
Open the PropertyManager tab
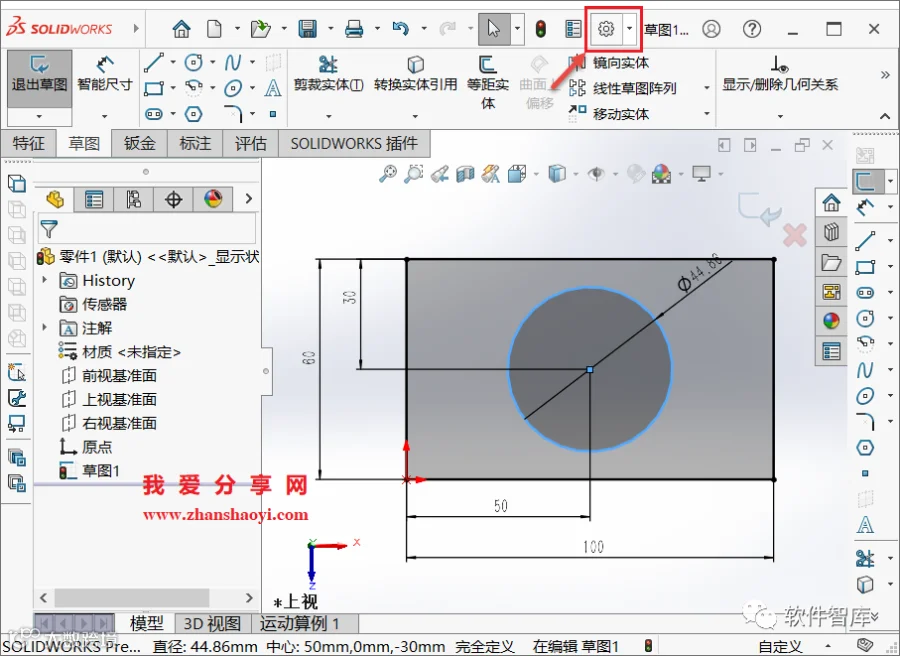pyautogui.click(x=94, y=199)
